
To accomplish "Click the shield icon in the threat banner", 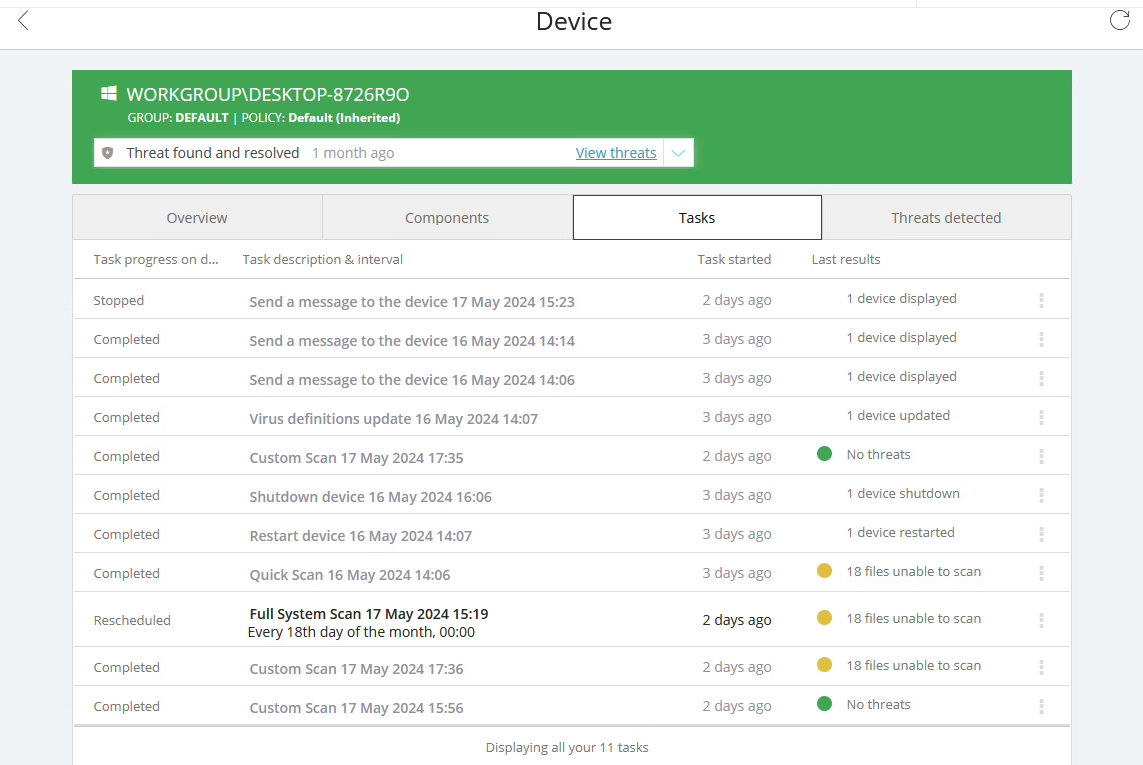I will coord(107,152).
